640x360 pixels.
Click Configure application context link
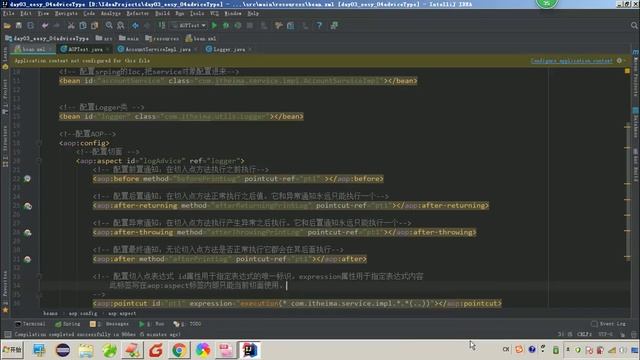point(571,61)
